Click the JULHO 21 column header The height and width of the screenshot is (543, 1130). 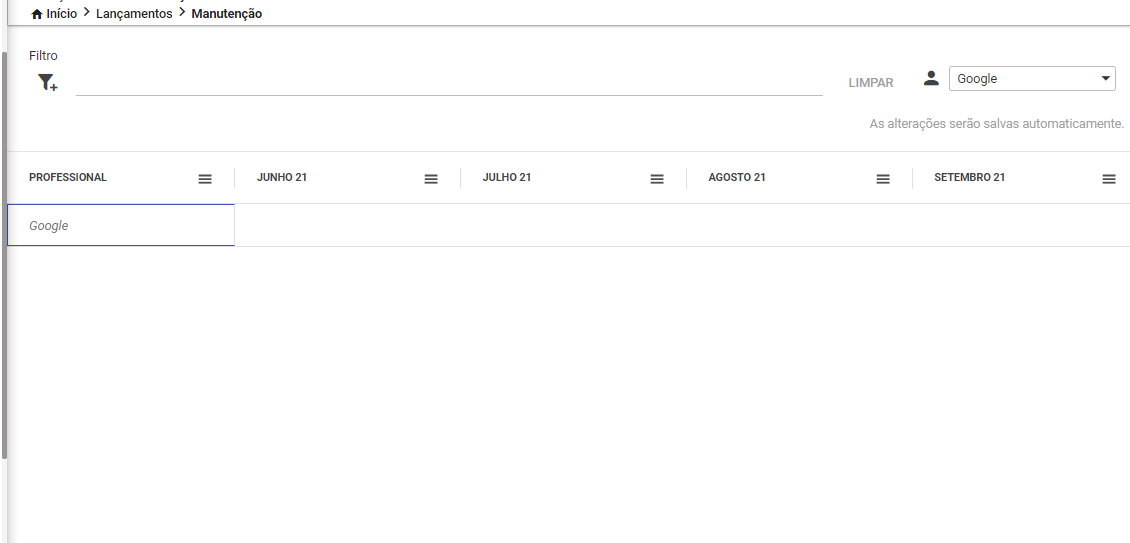[x=507, y=177]
